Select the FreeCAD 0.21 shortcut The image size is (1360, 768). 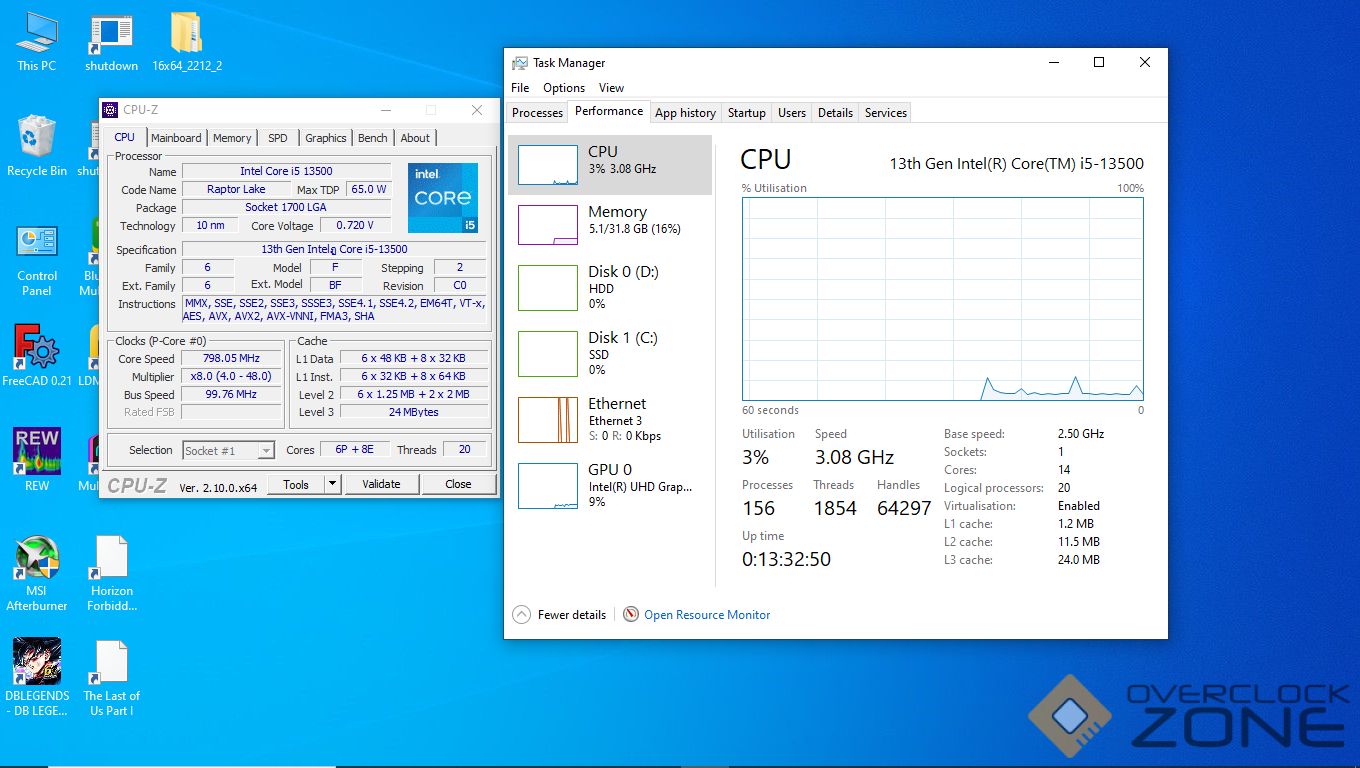(x=37, y=355)
